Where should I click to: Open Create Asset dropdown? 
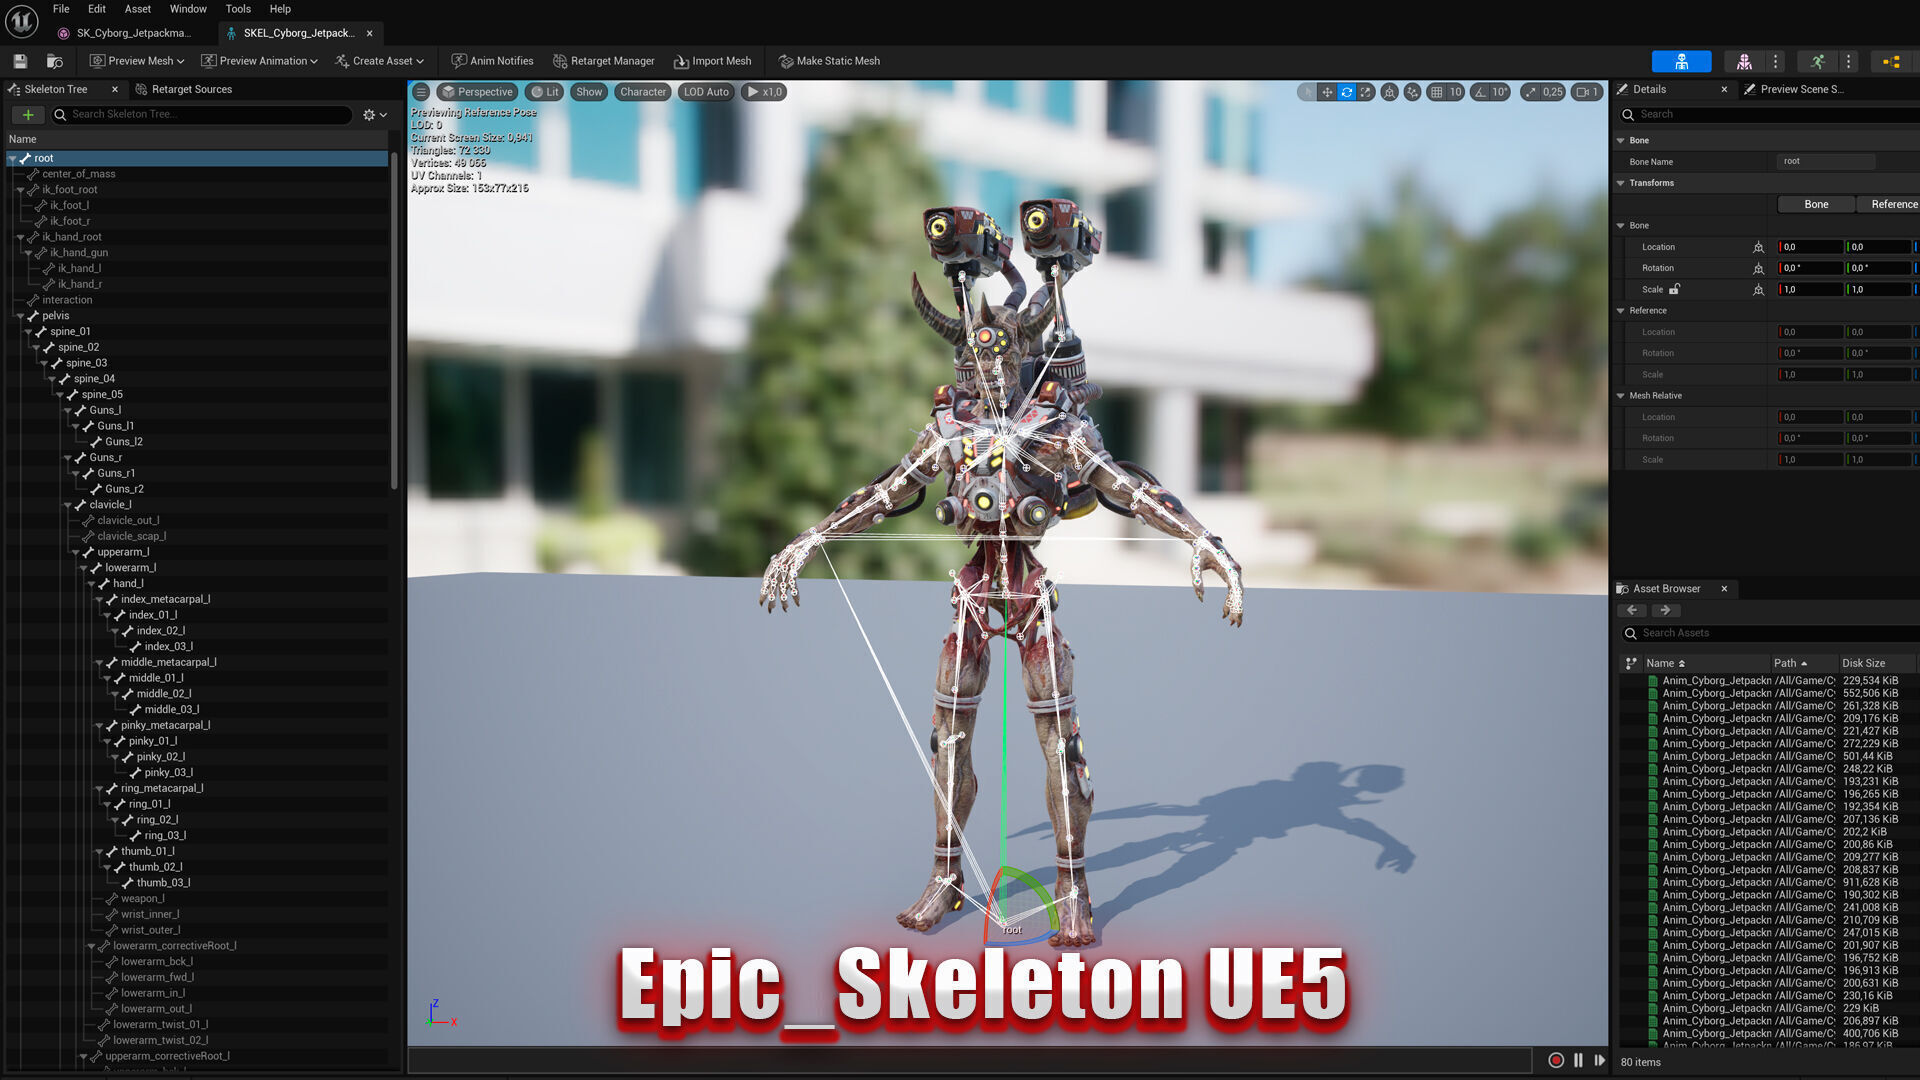click(x=380, y=61)
